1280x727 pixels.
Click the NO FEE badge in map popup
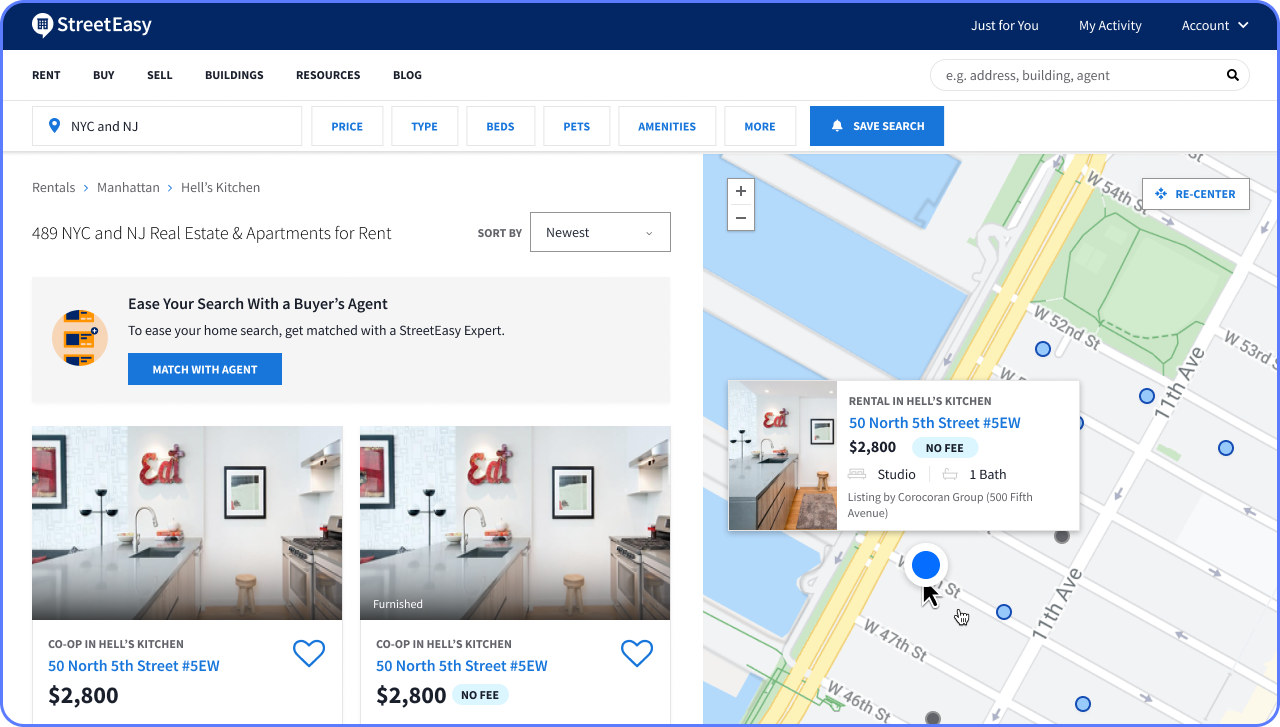pyautogui.click(x=945, y=448)
